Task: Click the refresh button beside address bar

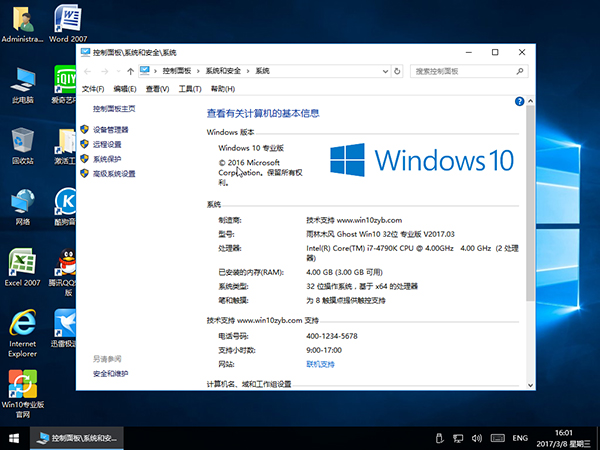Action: [x=399, y=71]
